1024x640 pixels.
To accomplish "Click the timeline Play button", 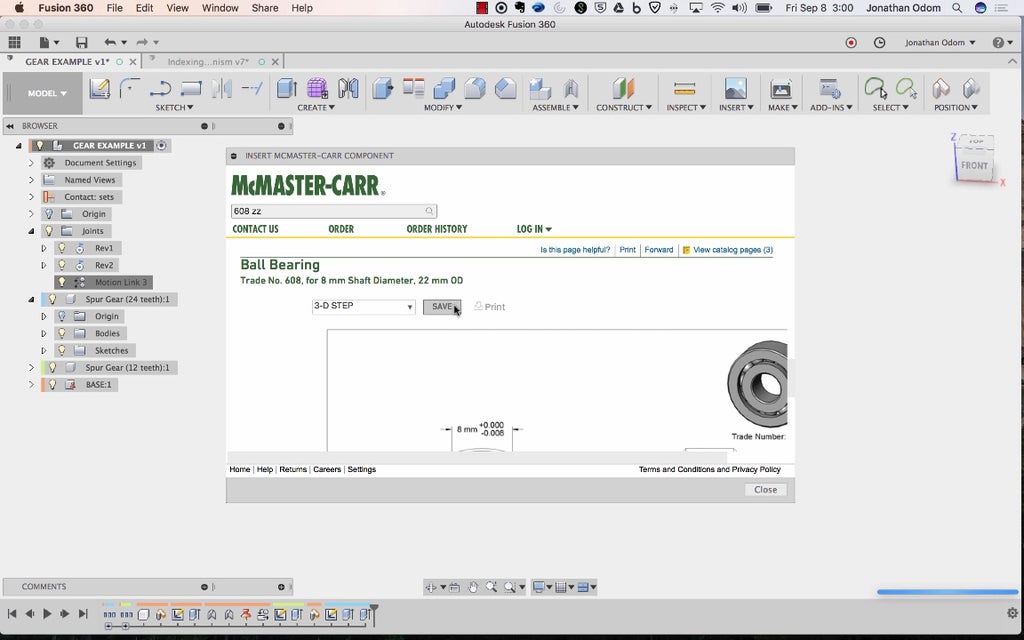I will pos(47,614).
